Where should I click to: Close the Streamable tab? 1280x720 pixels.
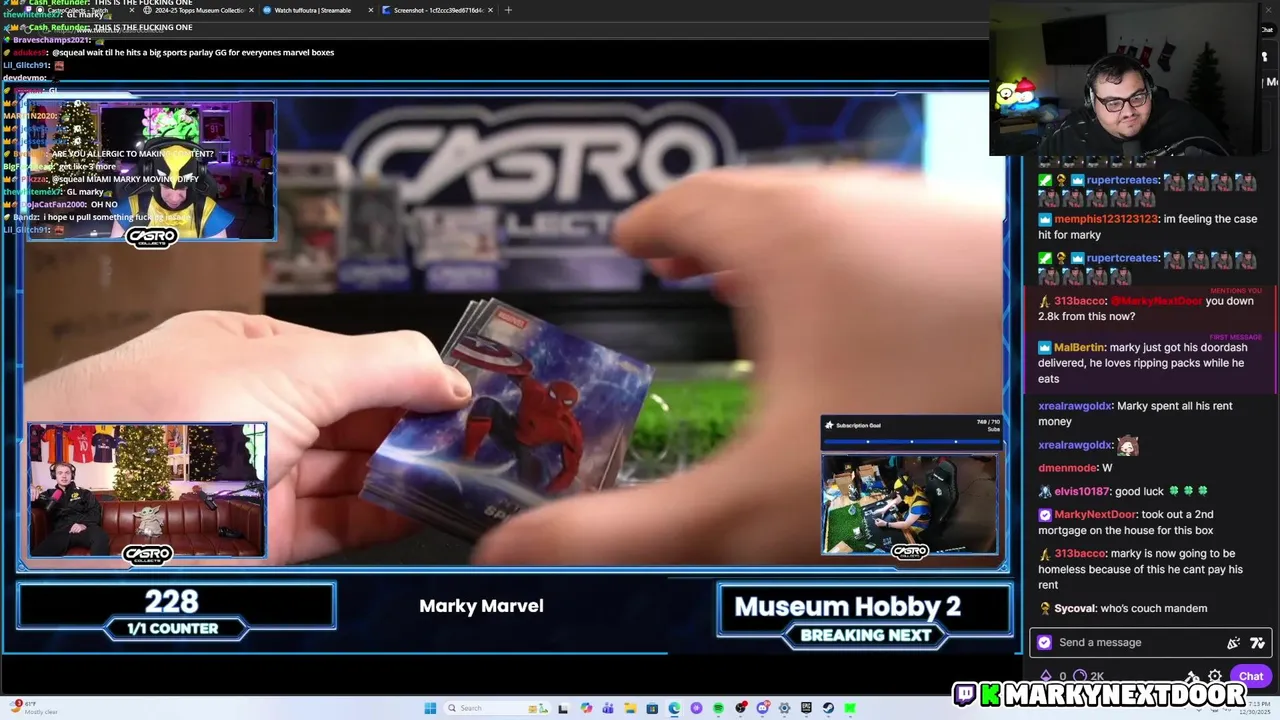click(x=371, y=10)
